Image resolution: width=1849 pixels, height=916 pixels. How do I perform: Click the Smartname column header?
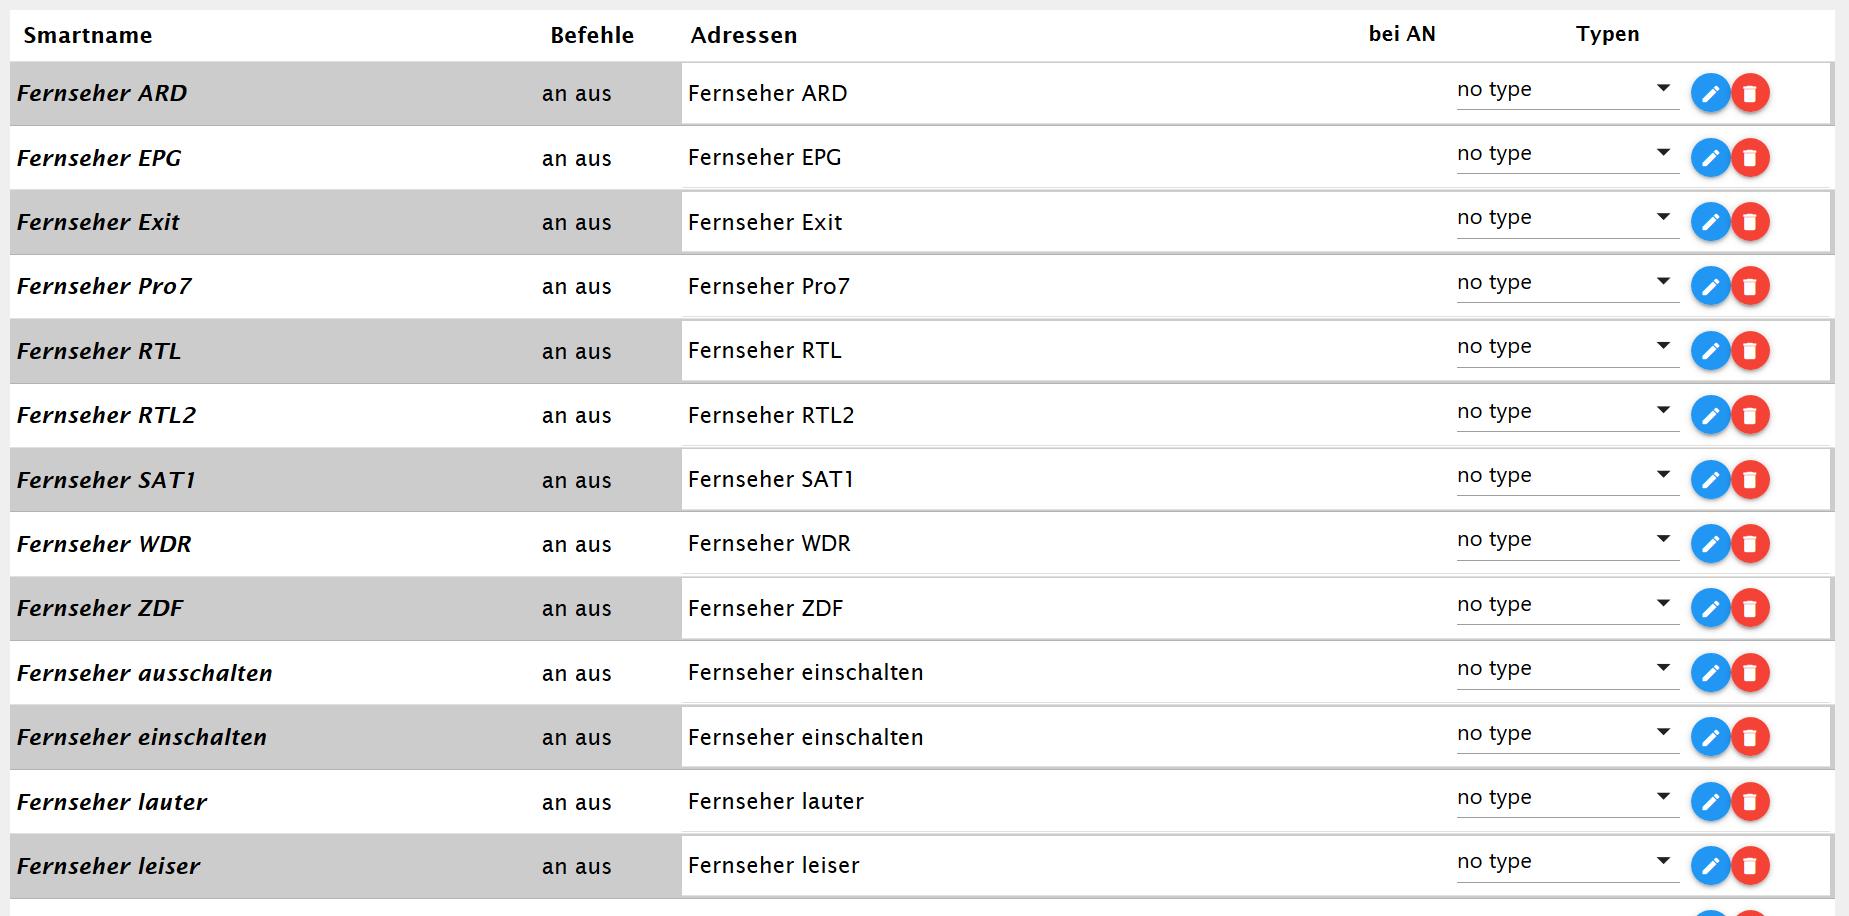coord(88,36)
